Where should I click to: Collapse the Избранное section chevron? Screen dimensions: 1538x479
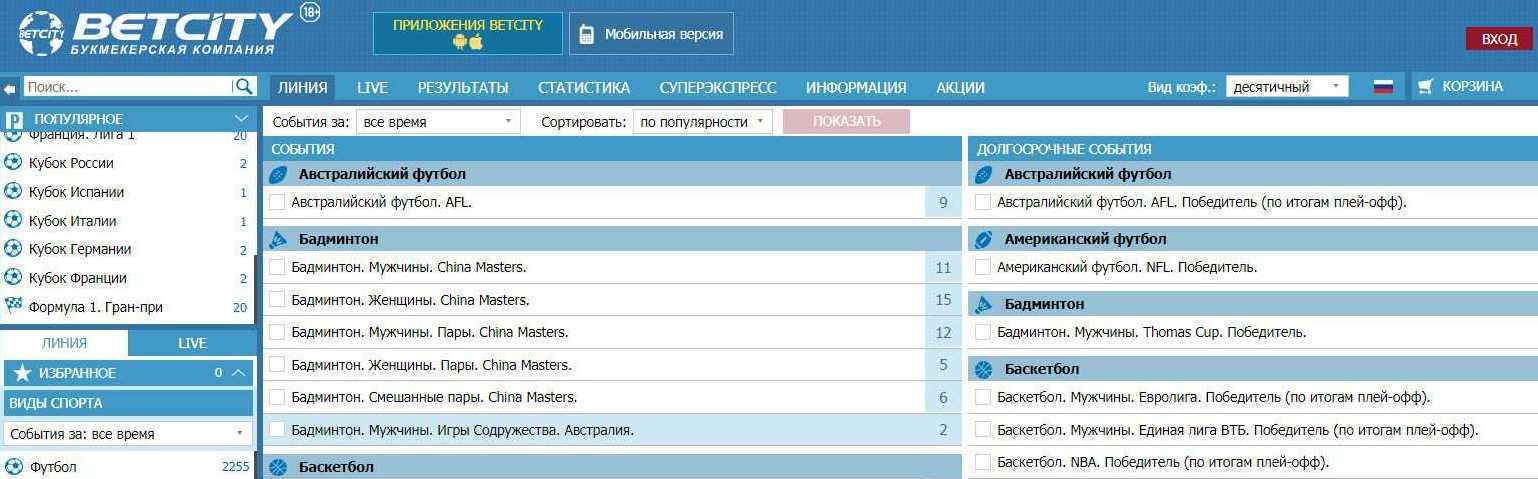click(238, 373)
